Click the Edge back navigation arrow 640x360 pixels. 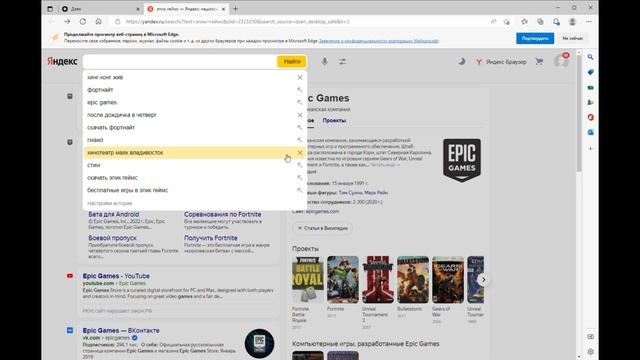click(x=52, y=22)
